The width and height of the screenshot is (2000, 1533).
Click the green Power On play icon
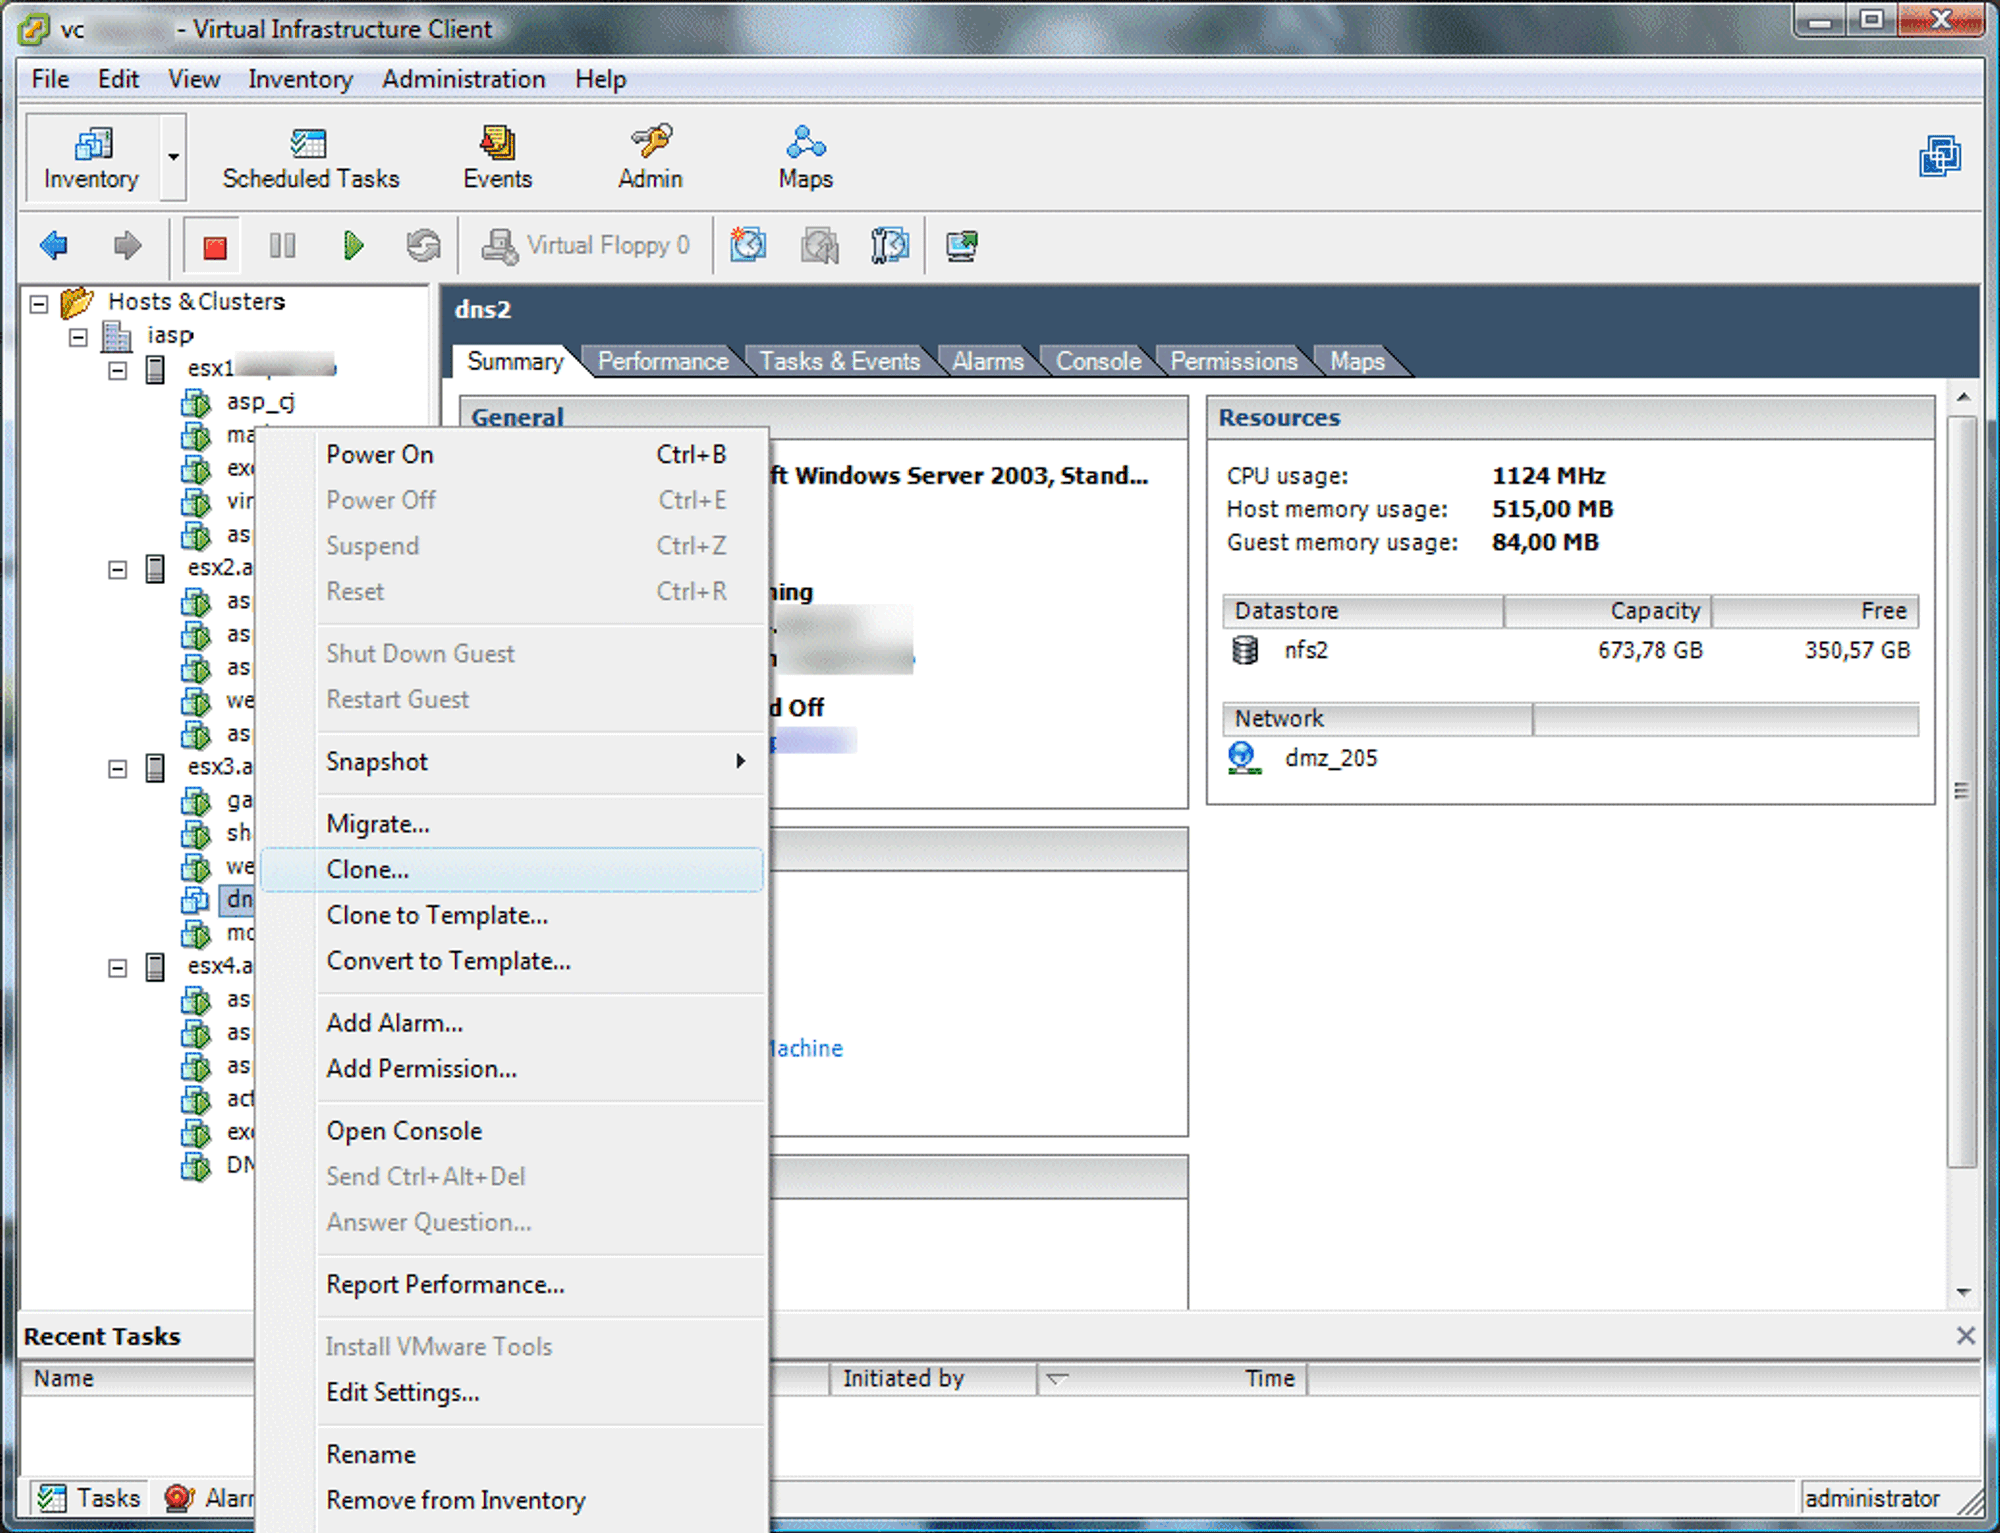tap(352, 245)
